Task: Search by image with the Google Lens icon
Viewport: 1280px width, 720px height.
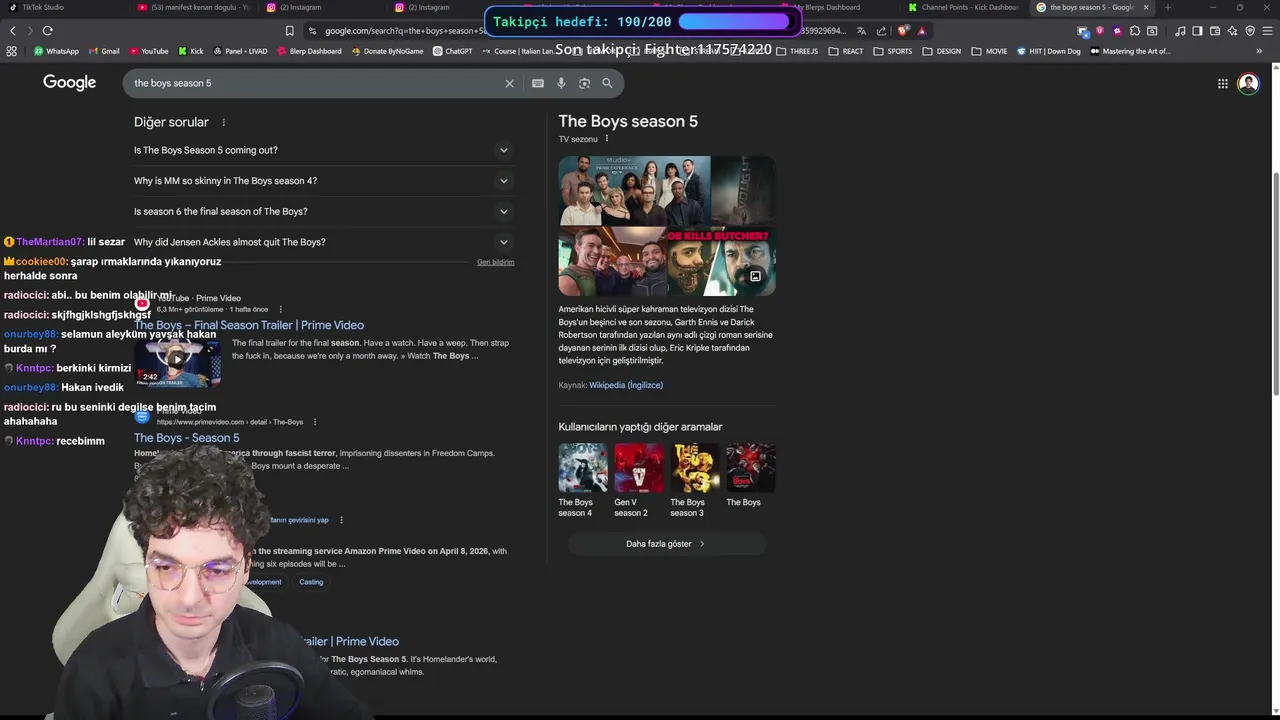Action: 584,83
